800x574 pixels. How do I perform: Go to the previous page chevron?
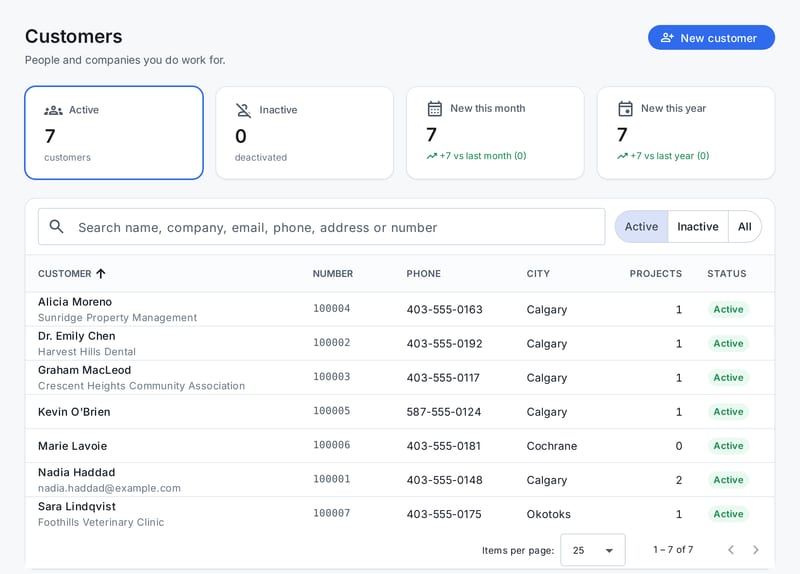[x=731, y=550]
